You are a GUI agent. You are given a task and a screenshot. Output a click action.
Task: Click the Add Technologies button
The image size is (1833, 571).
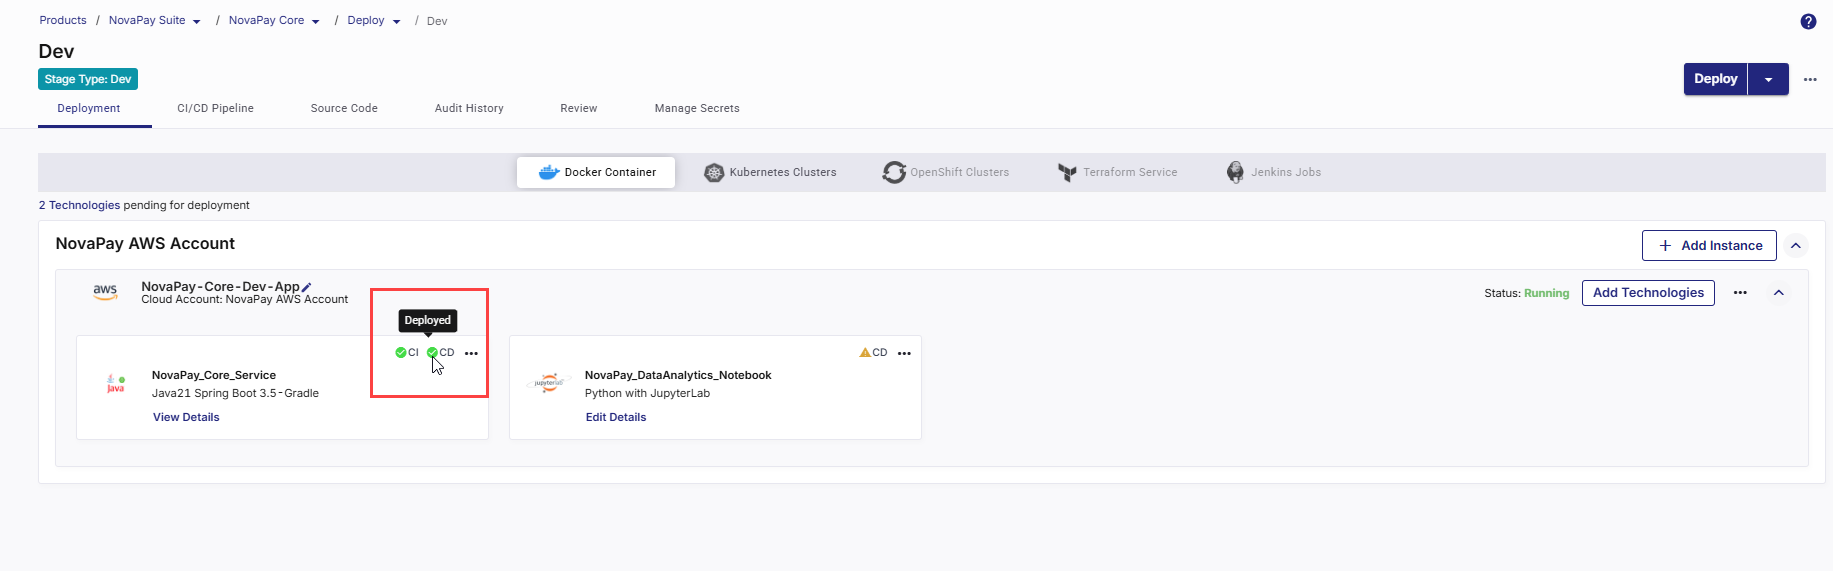click(x=1648, y=293)
